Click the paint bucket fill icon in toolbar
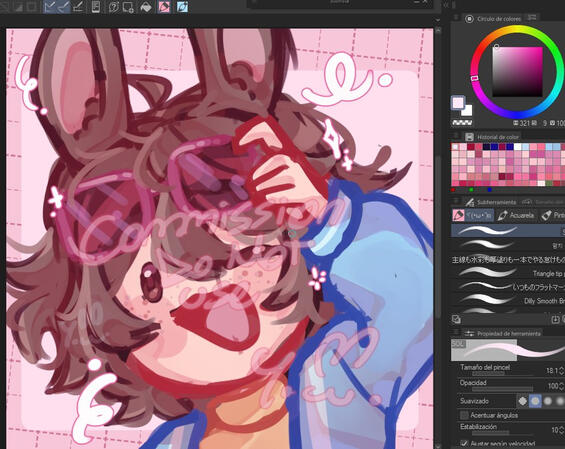Image resolution: width=565 pixels, height=449 pixels. click(146, 7)
